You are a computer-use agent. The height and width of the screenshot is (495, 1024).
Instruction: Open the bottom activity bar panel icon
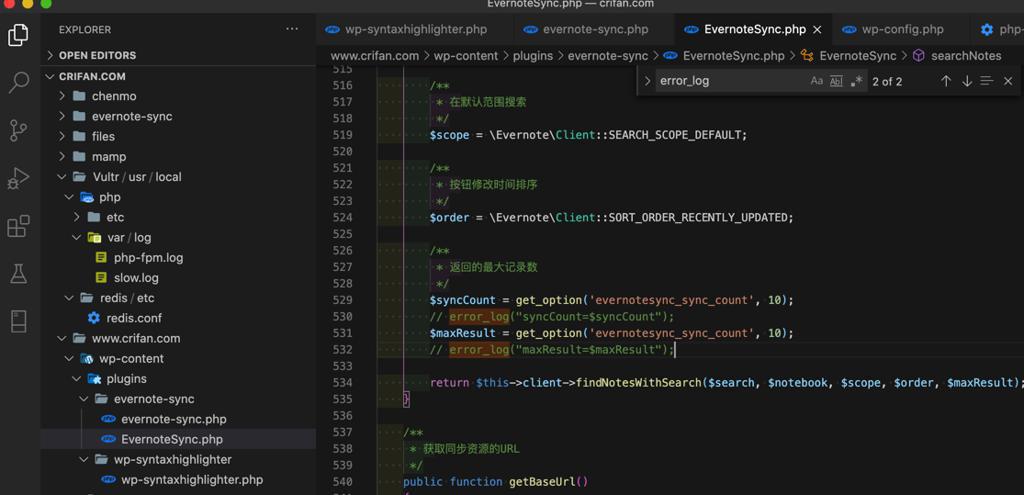click(x=18, y=321)
